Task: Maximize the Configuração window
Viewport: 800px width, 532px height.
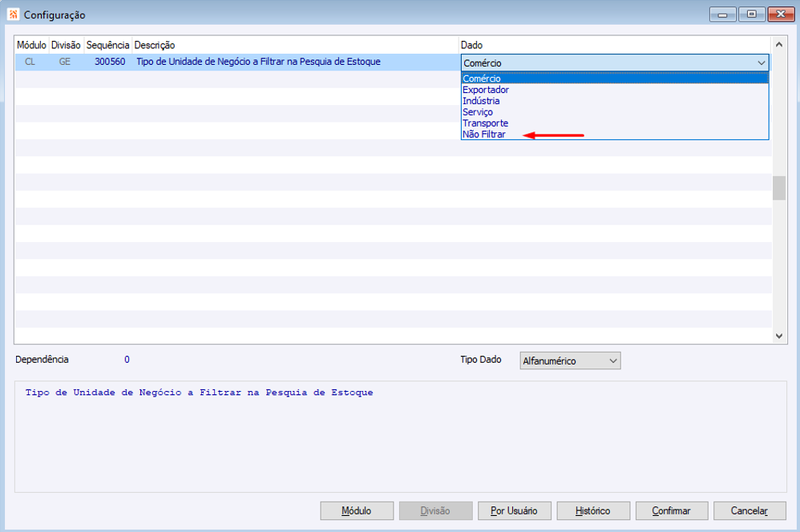Action: [x=752, y=14]
